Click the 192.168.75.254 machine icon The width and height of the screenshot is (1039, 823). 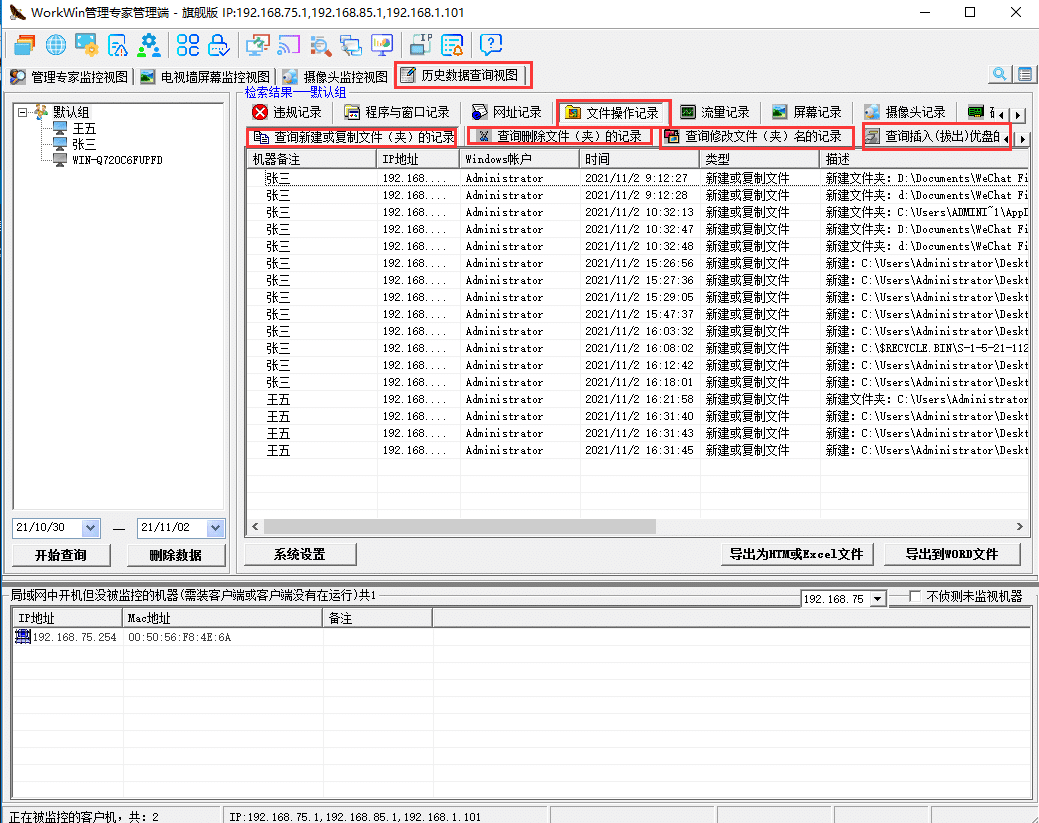[23, 637]
